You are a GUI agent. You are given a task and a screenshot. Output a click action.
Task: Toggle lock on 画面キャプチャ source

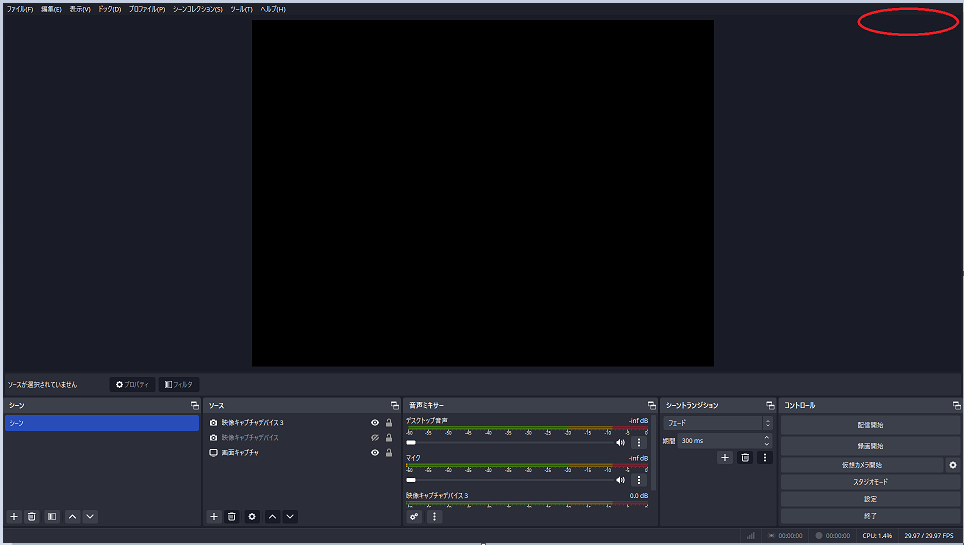click(389, 452)
